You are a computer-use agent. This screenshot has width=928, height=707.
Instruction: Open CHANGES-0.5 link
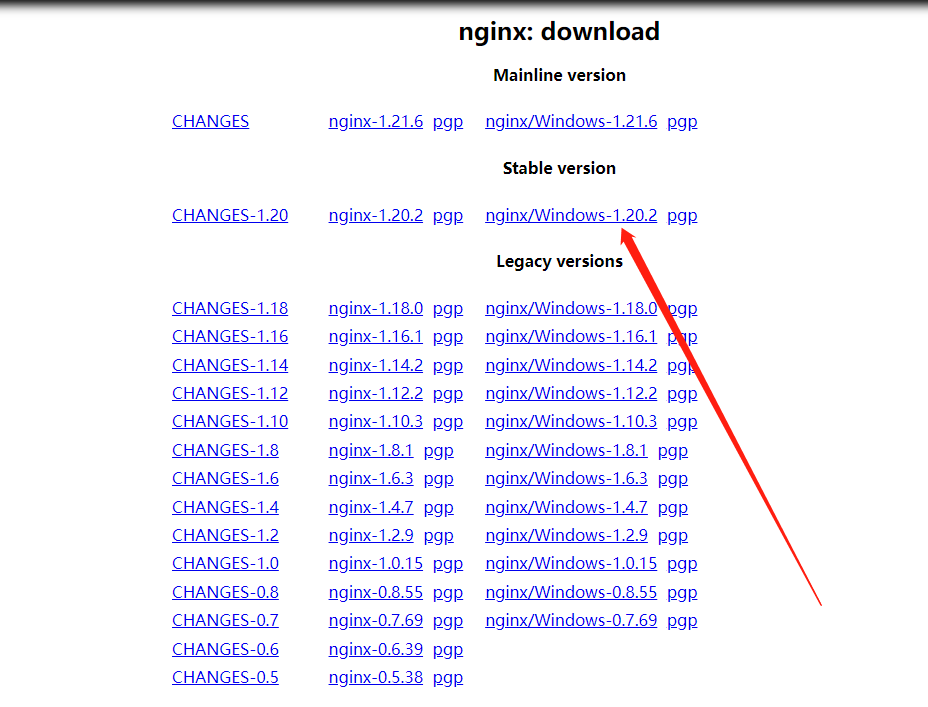point(225,677)
